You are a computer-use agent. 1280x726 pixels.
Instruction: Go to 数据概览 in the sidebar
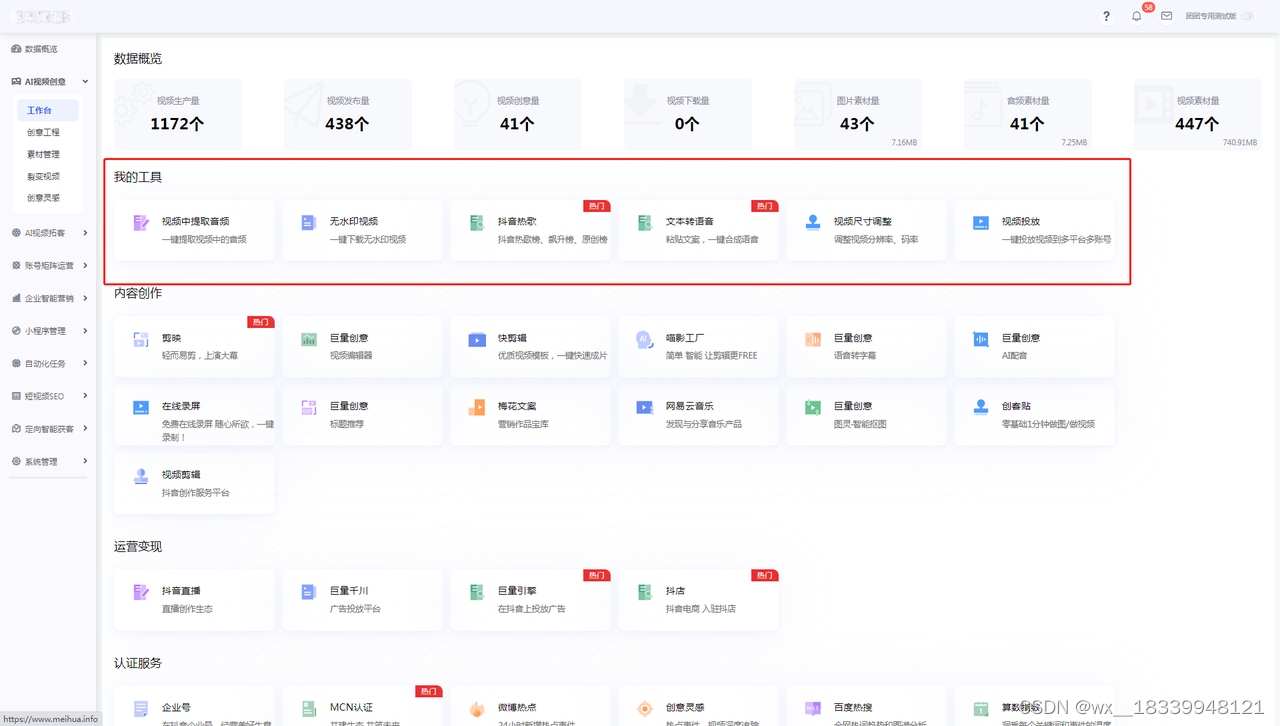pos(41,49)
